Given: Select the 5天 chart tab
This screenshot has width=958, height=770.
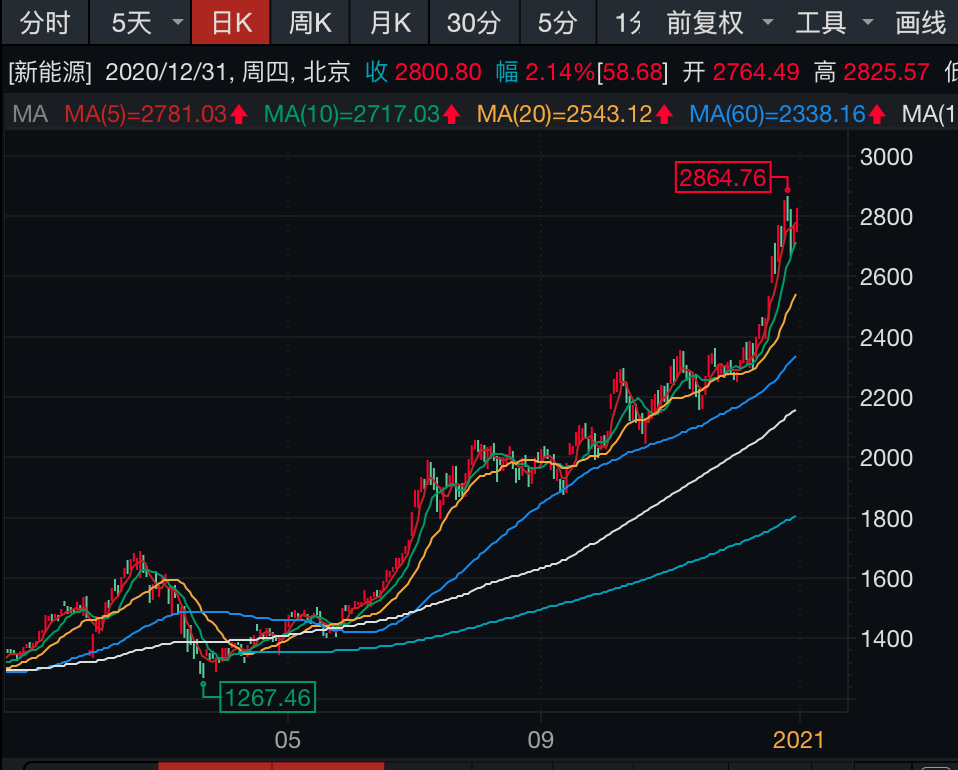Looking at the screenshot, I should [x=133, y=22].
